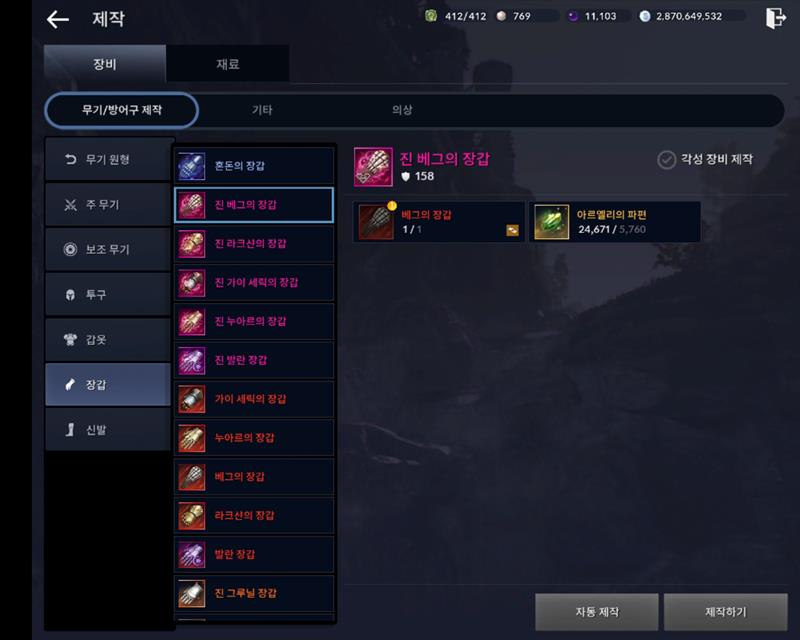The height and width of the screenshot is (640, 800).
Task: Open 보조 무기 sub-weapon category
Action: [x=108, y=250]
